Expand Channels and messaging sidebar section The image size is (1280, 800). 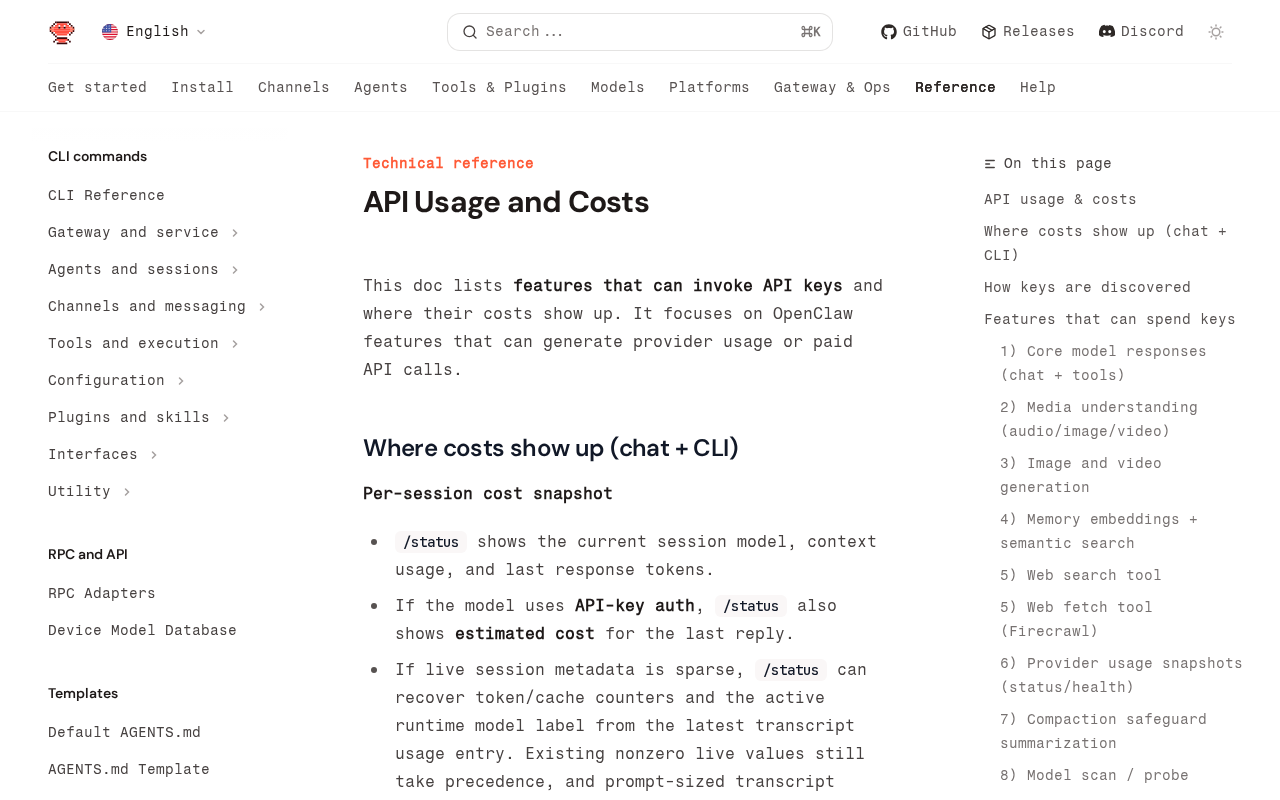(262, 307)
